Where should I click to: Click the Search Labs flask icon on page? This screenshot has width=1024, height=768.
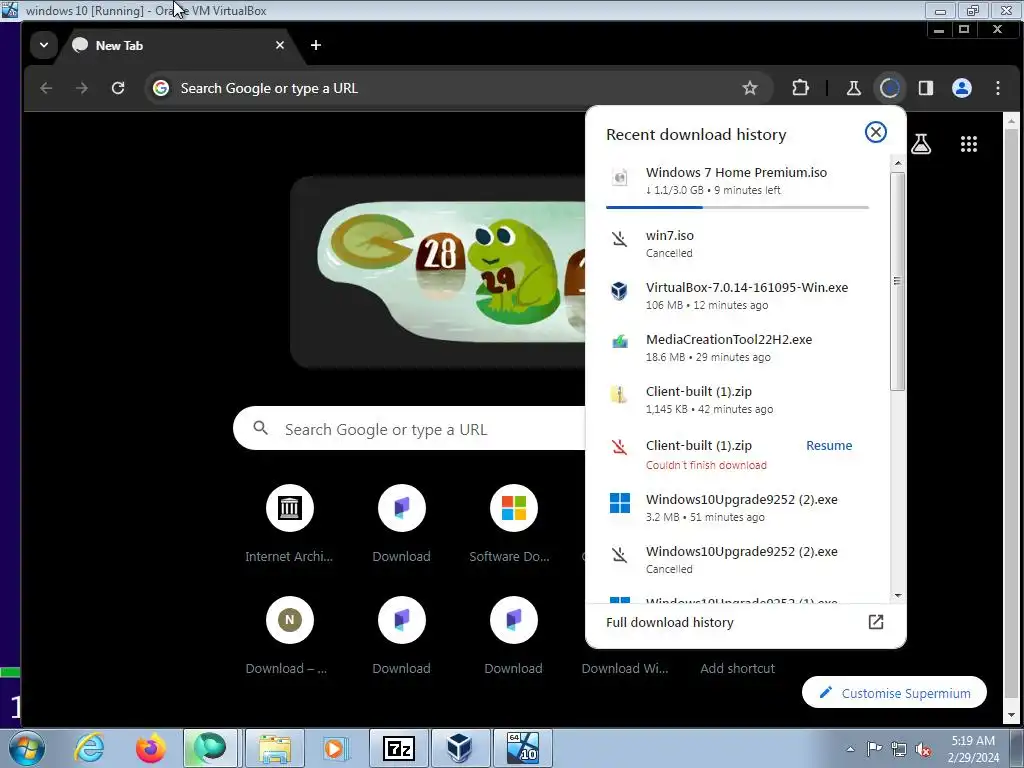point(921,144)
